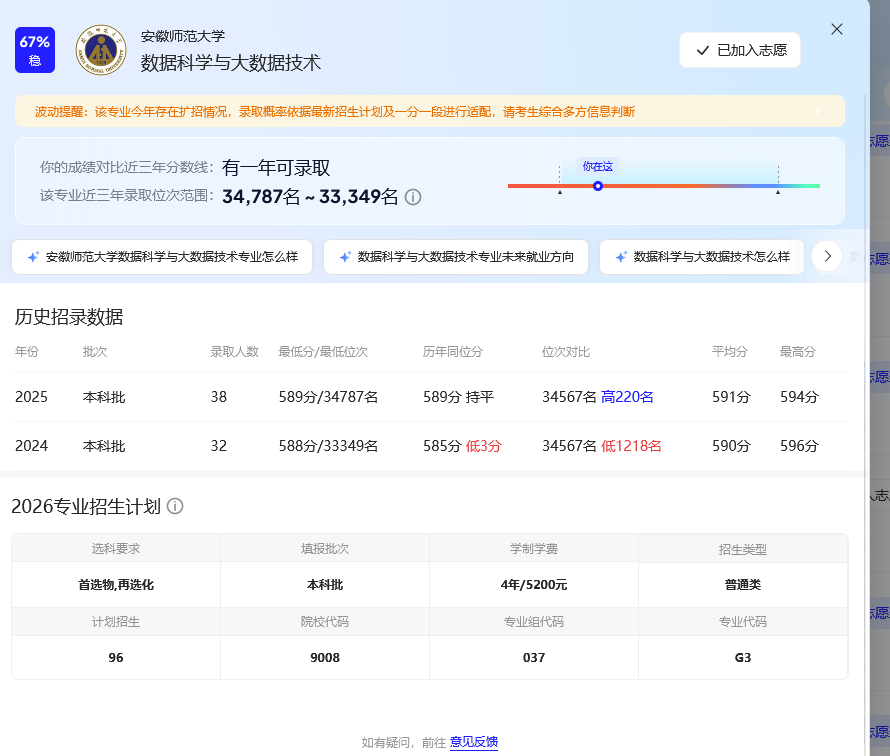Click 录取人数 value 38
Image resolution: width=890 pixels, height=756 pixels.
219,397
